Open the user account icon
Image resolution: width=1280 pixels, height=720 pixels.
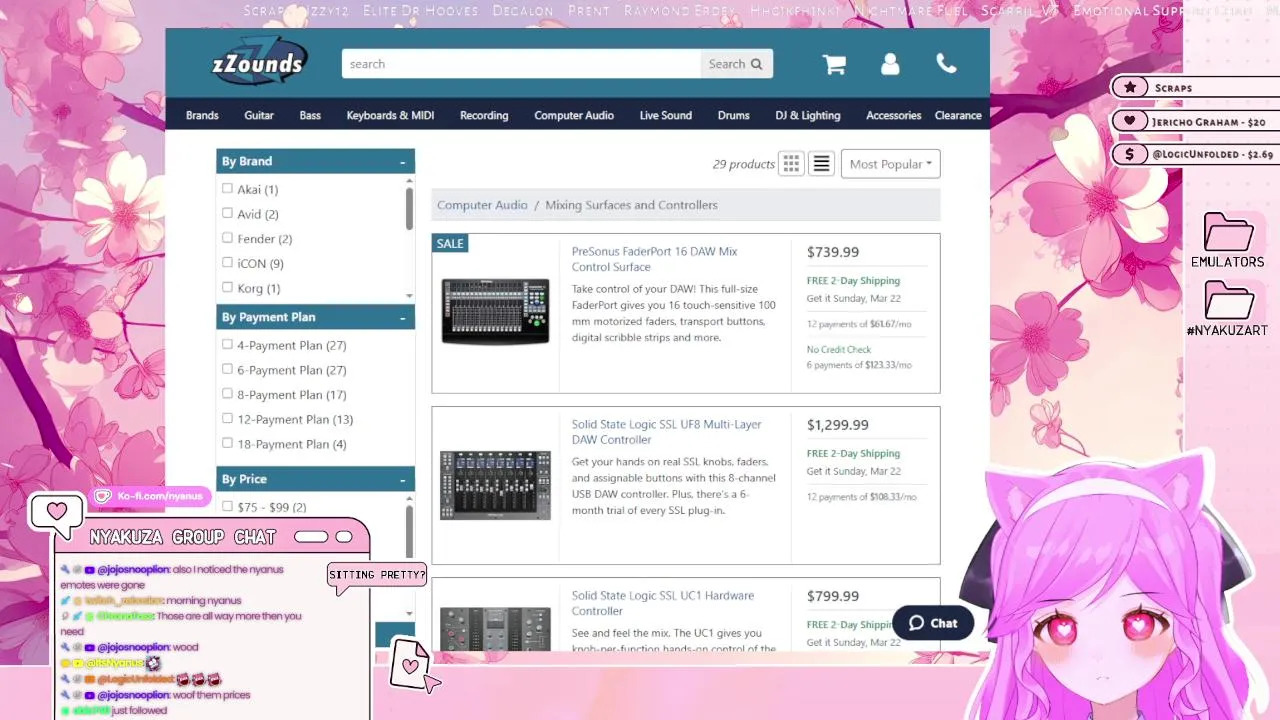[890, 64]
